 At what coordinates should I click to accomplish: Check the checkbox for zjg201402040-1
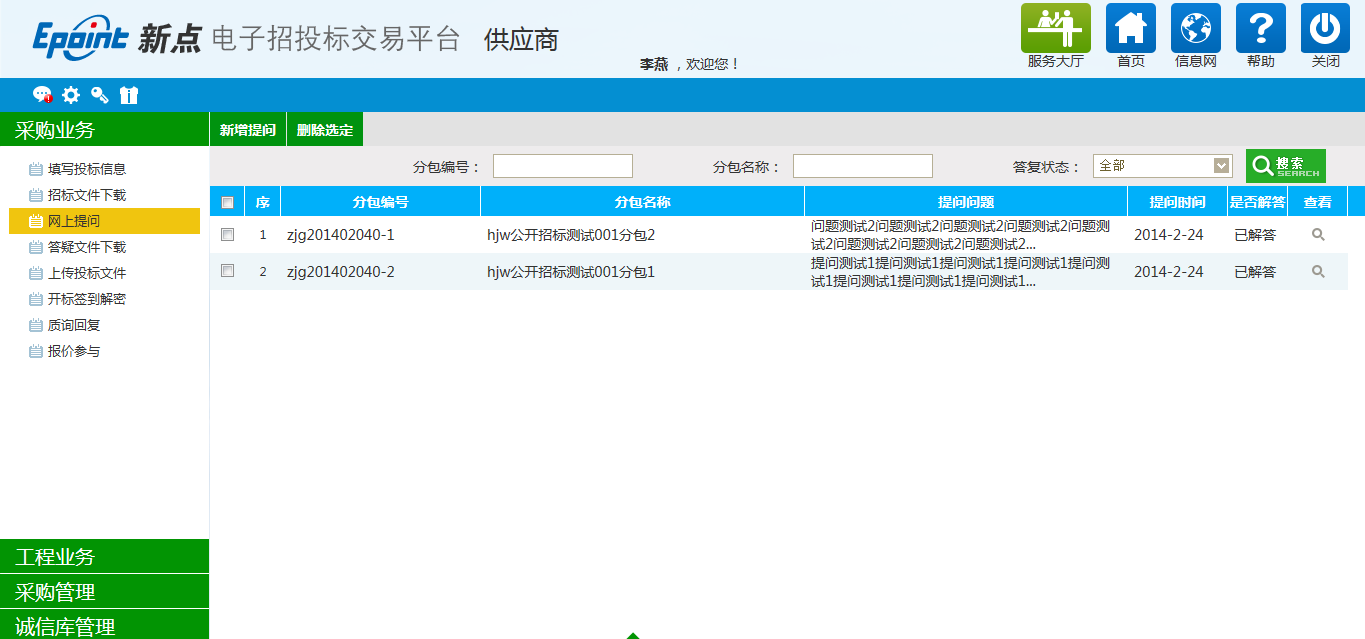pyautogui.click(x=227, y=233)
